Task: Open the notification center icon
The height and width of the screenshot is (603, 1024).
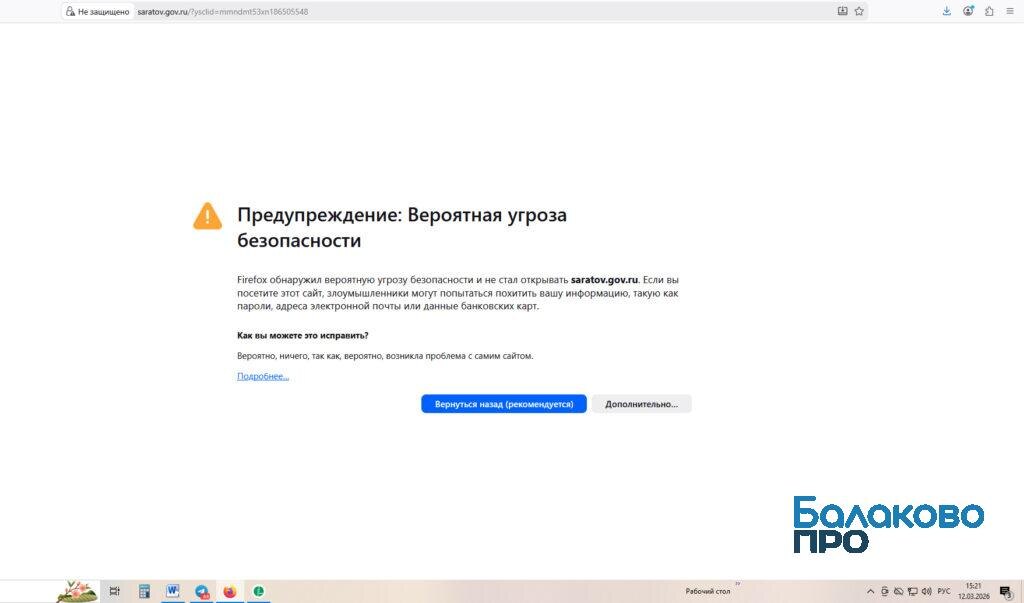Action: tap(1006, 592)
